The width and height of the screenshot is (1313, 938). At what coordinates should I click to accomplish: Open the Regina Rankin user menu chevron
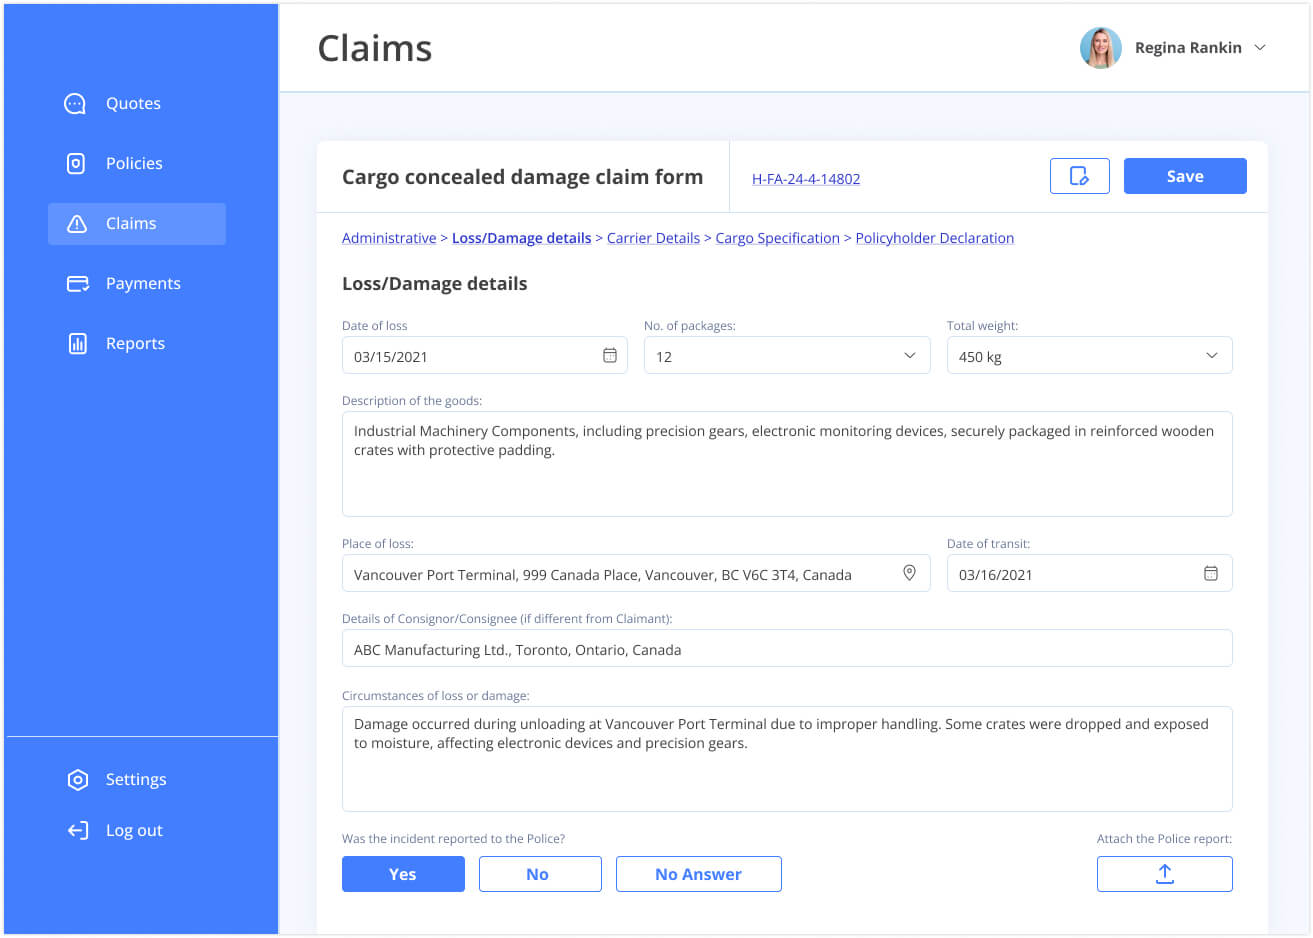pyautogui.click(x=1260, y=48)
